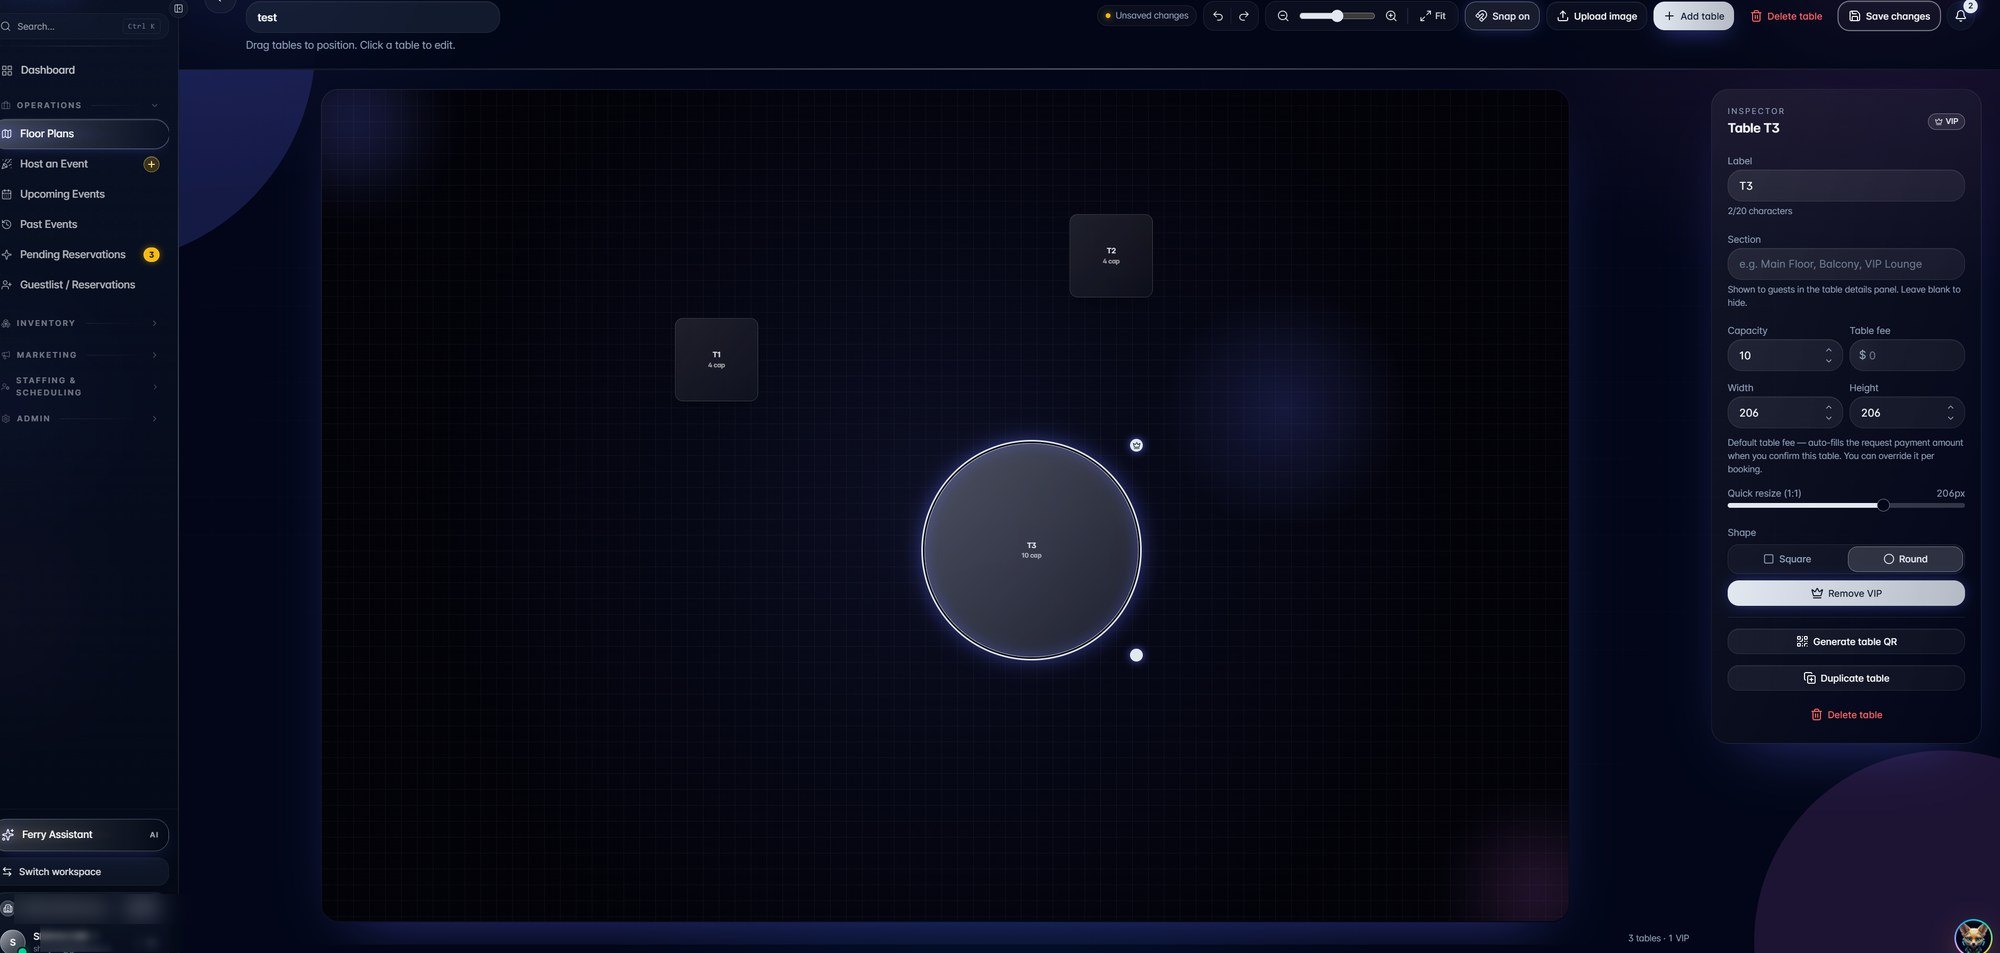The width and height of the screenshot is (2000, 953).
Task: Open the notifications bell
Action: [x=1961, y=16]
